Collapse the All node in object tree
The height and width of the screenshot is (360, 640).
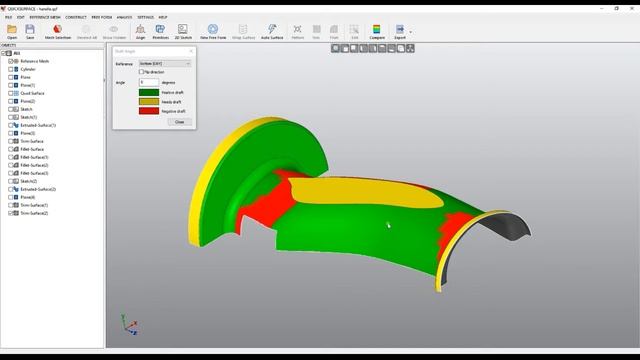pyautogui.click(x=3, y=53)
